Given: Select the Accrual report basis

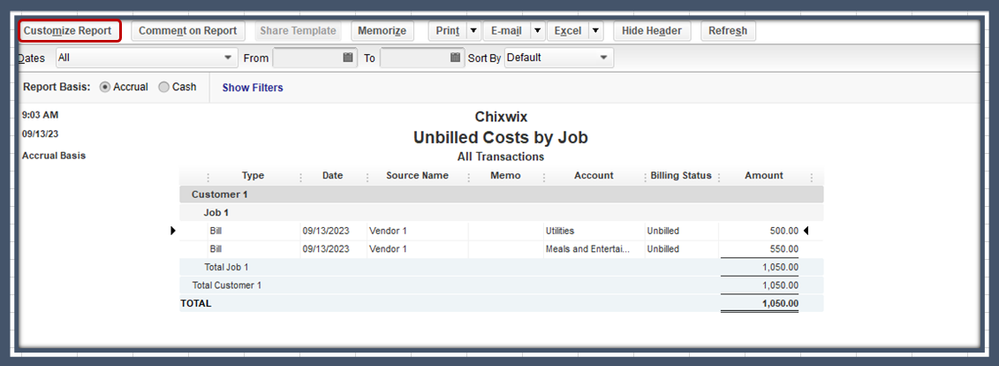Looking at the screenshot, I should coord(124,87).
